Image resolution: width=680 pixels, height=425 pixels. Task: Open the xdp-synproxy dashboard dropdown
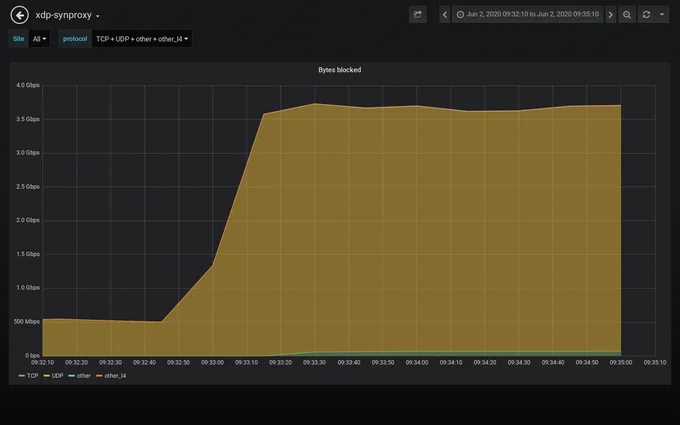click(67, 15)
